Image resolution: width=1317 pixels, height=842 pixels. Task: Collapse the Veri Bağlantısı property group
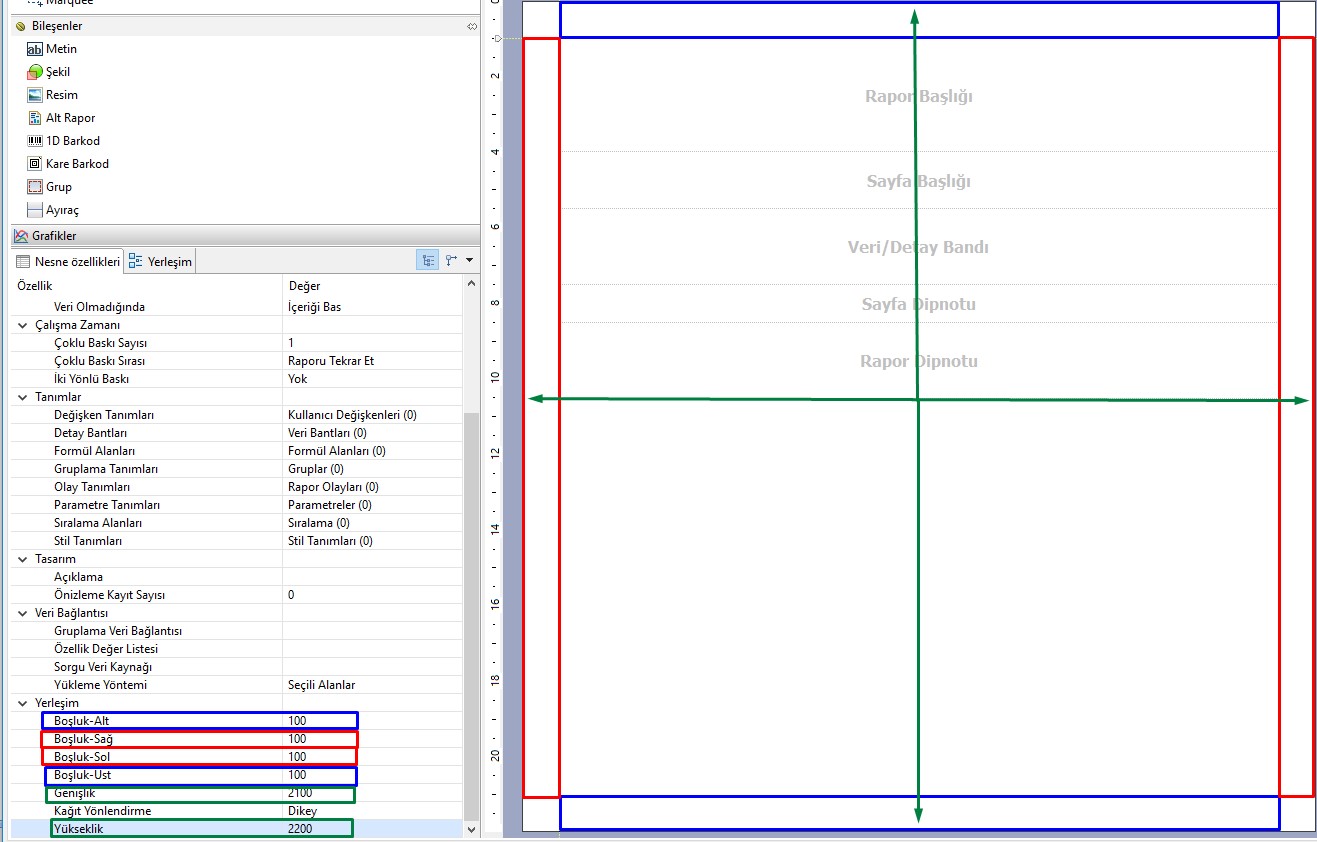click(23, 613)
